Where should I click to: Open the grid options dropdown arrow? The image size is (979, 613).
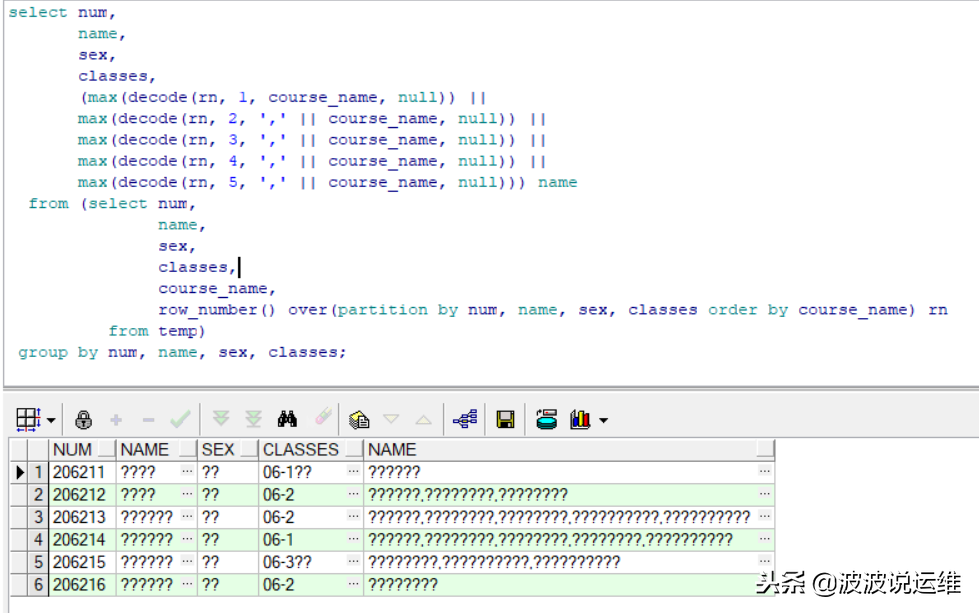coord(49,419)
